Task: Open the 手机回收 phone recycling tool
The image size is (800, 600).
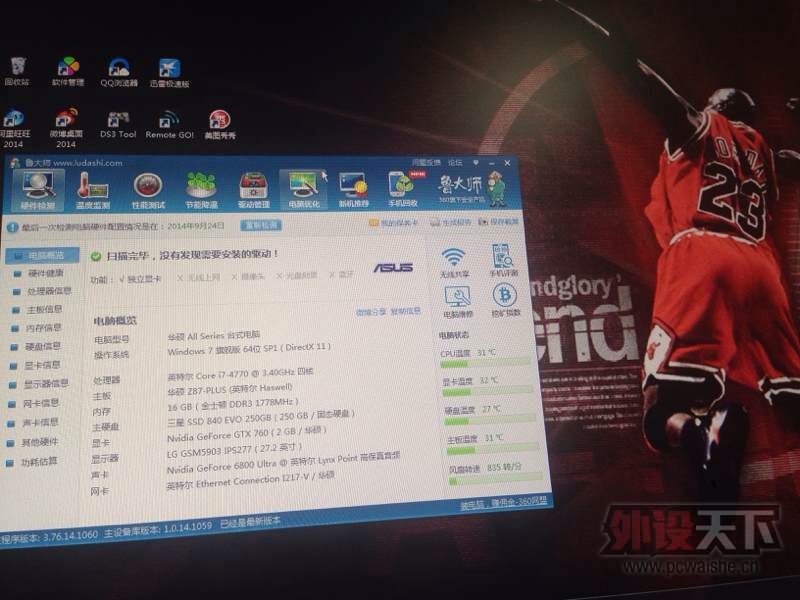Action: pos(403,189)
